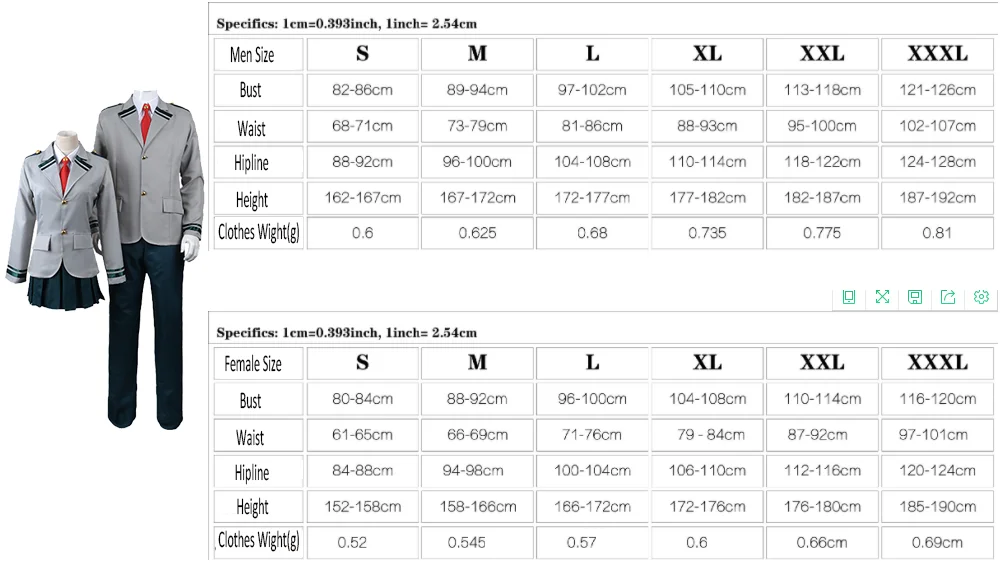The width and height of the screenshot is (1000, 566).
Task: Click the female XXL hipline 112-116cm cell
Action: tap(822, 470)
